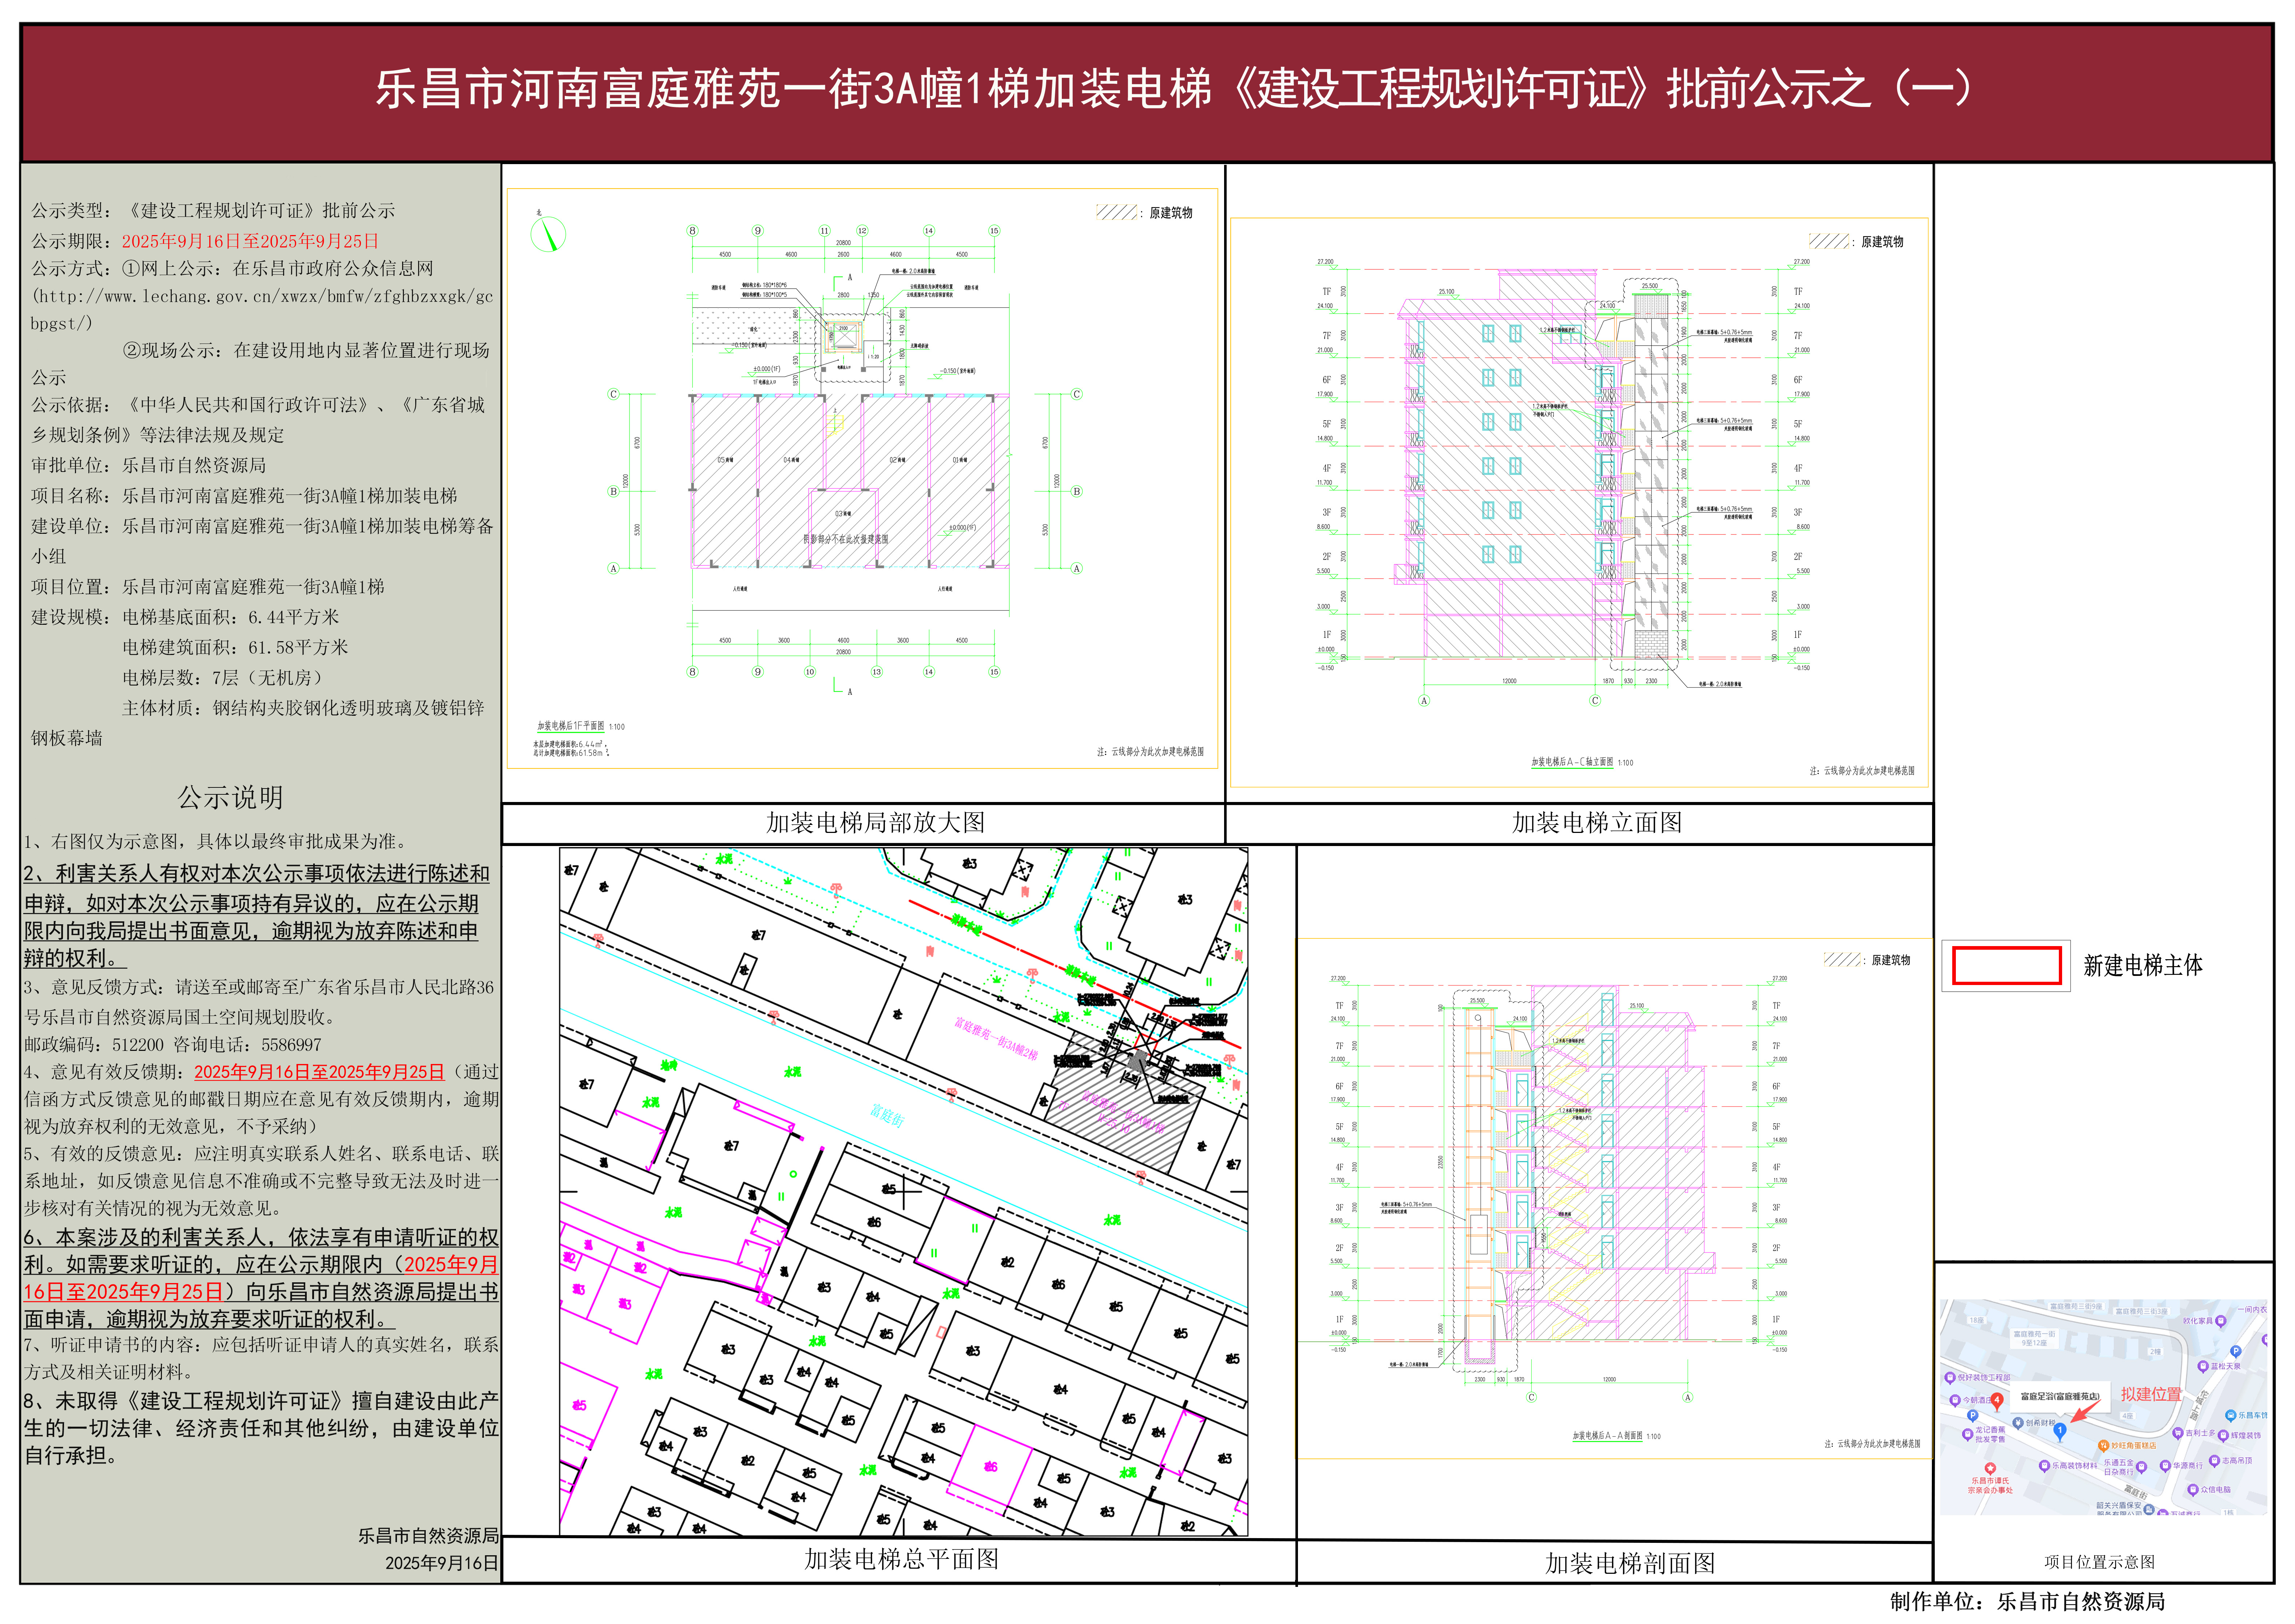The image size is (2295, 1624).
Task: Click the 项目名称 line
Action: 244,496
